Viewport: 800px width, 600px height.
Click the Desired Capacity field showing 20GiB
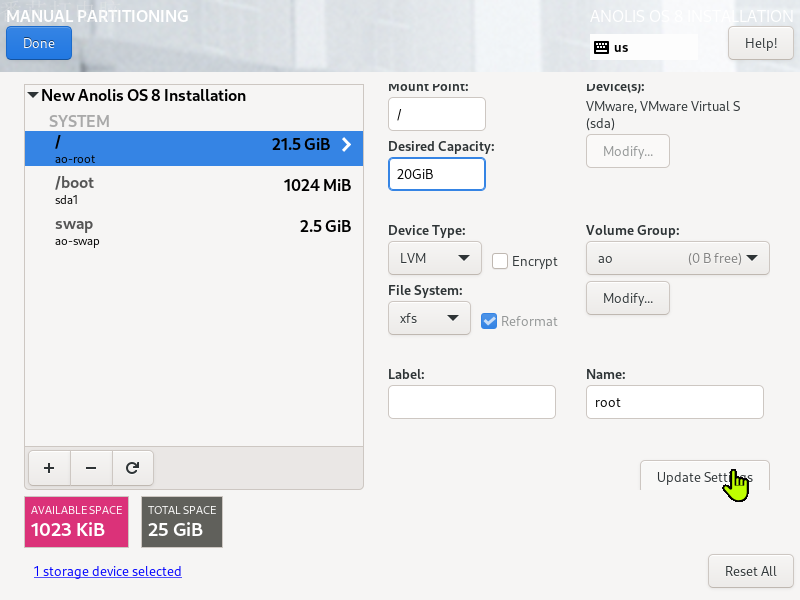(x=437, y=174)
